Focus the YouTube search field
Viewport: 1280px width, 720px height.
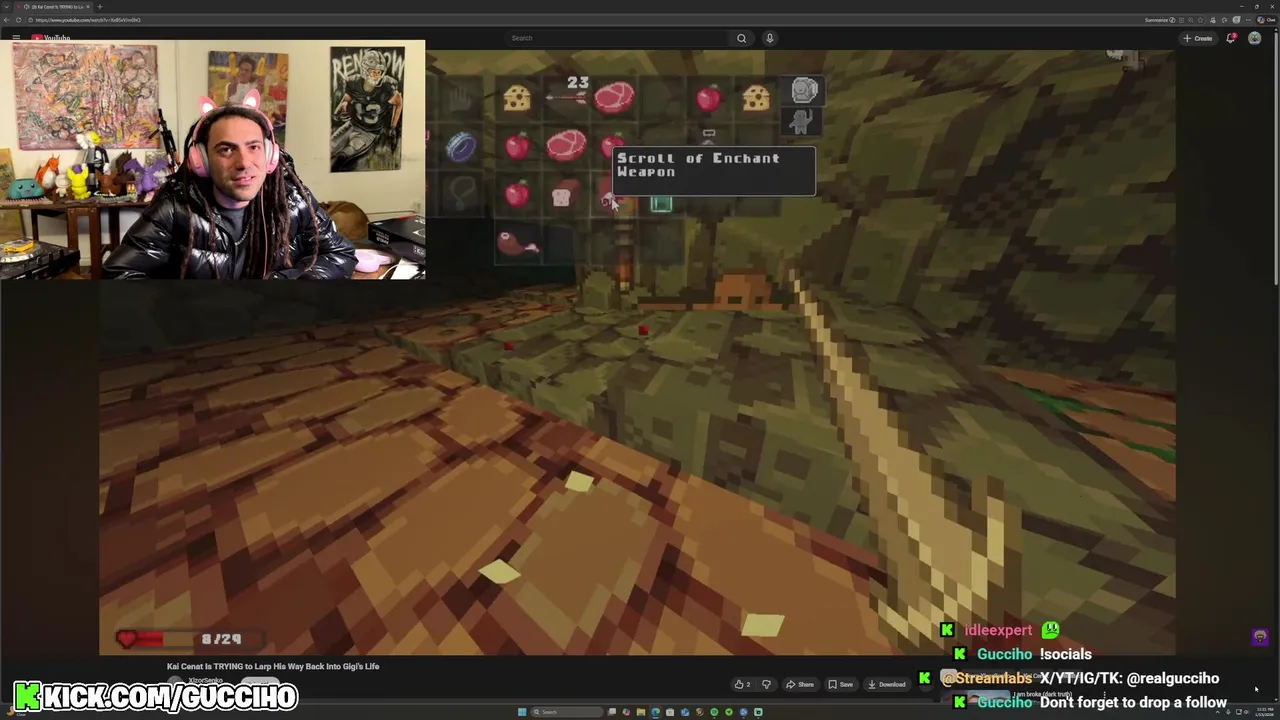[617, 38]
